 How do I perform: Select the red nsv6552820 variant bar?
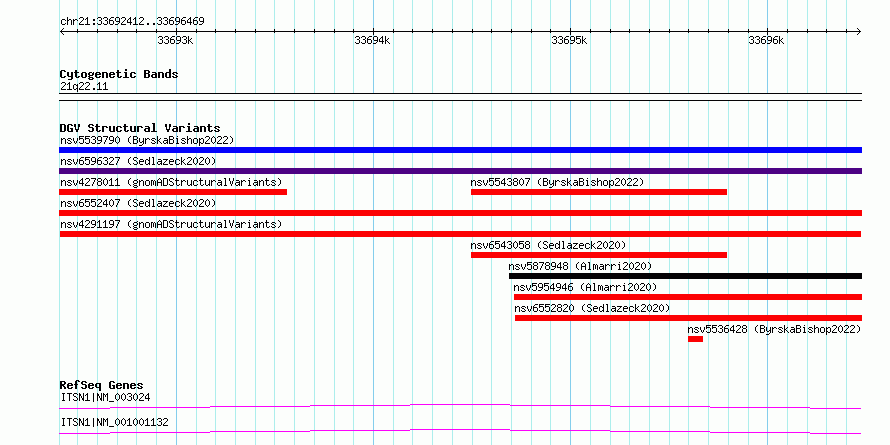click(x=689, y=318)
